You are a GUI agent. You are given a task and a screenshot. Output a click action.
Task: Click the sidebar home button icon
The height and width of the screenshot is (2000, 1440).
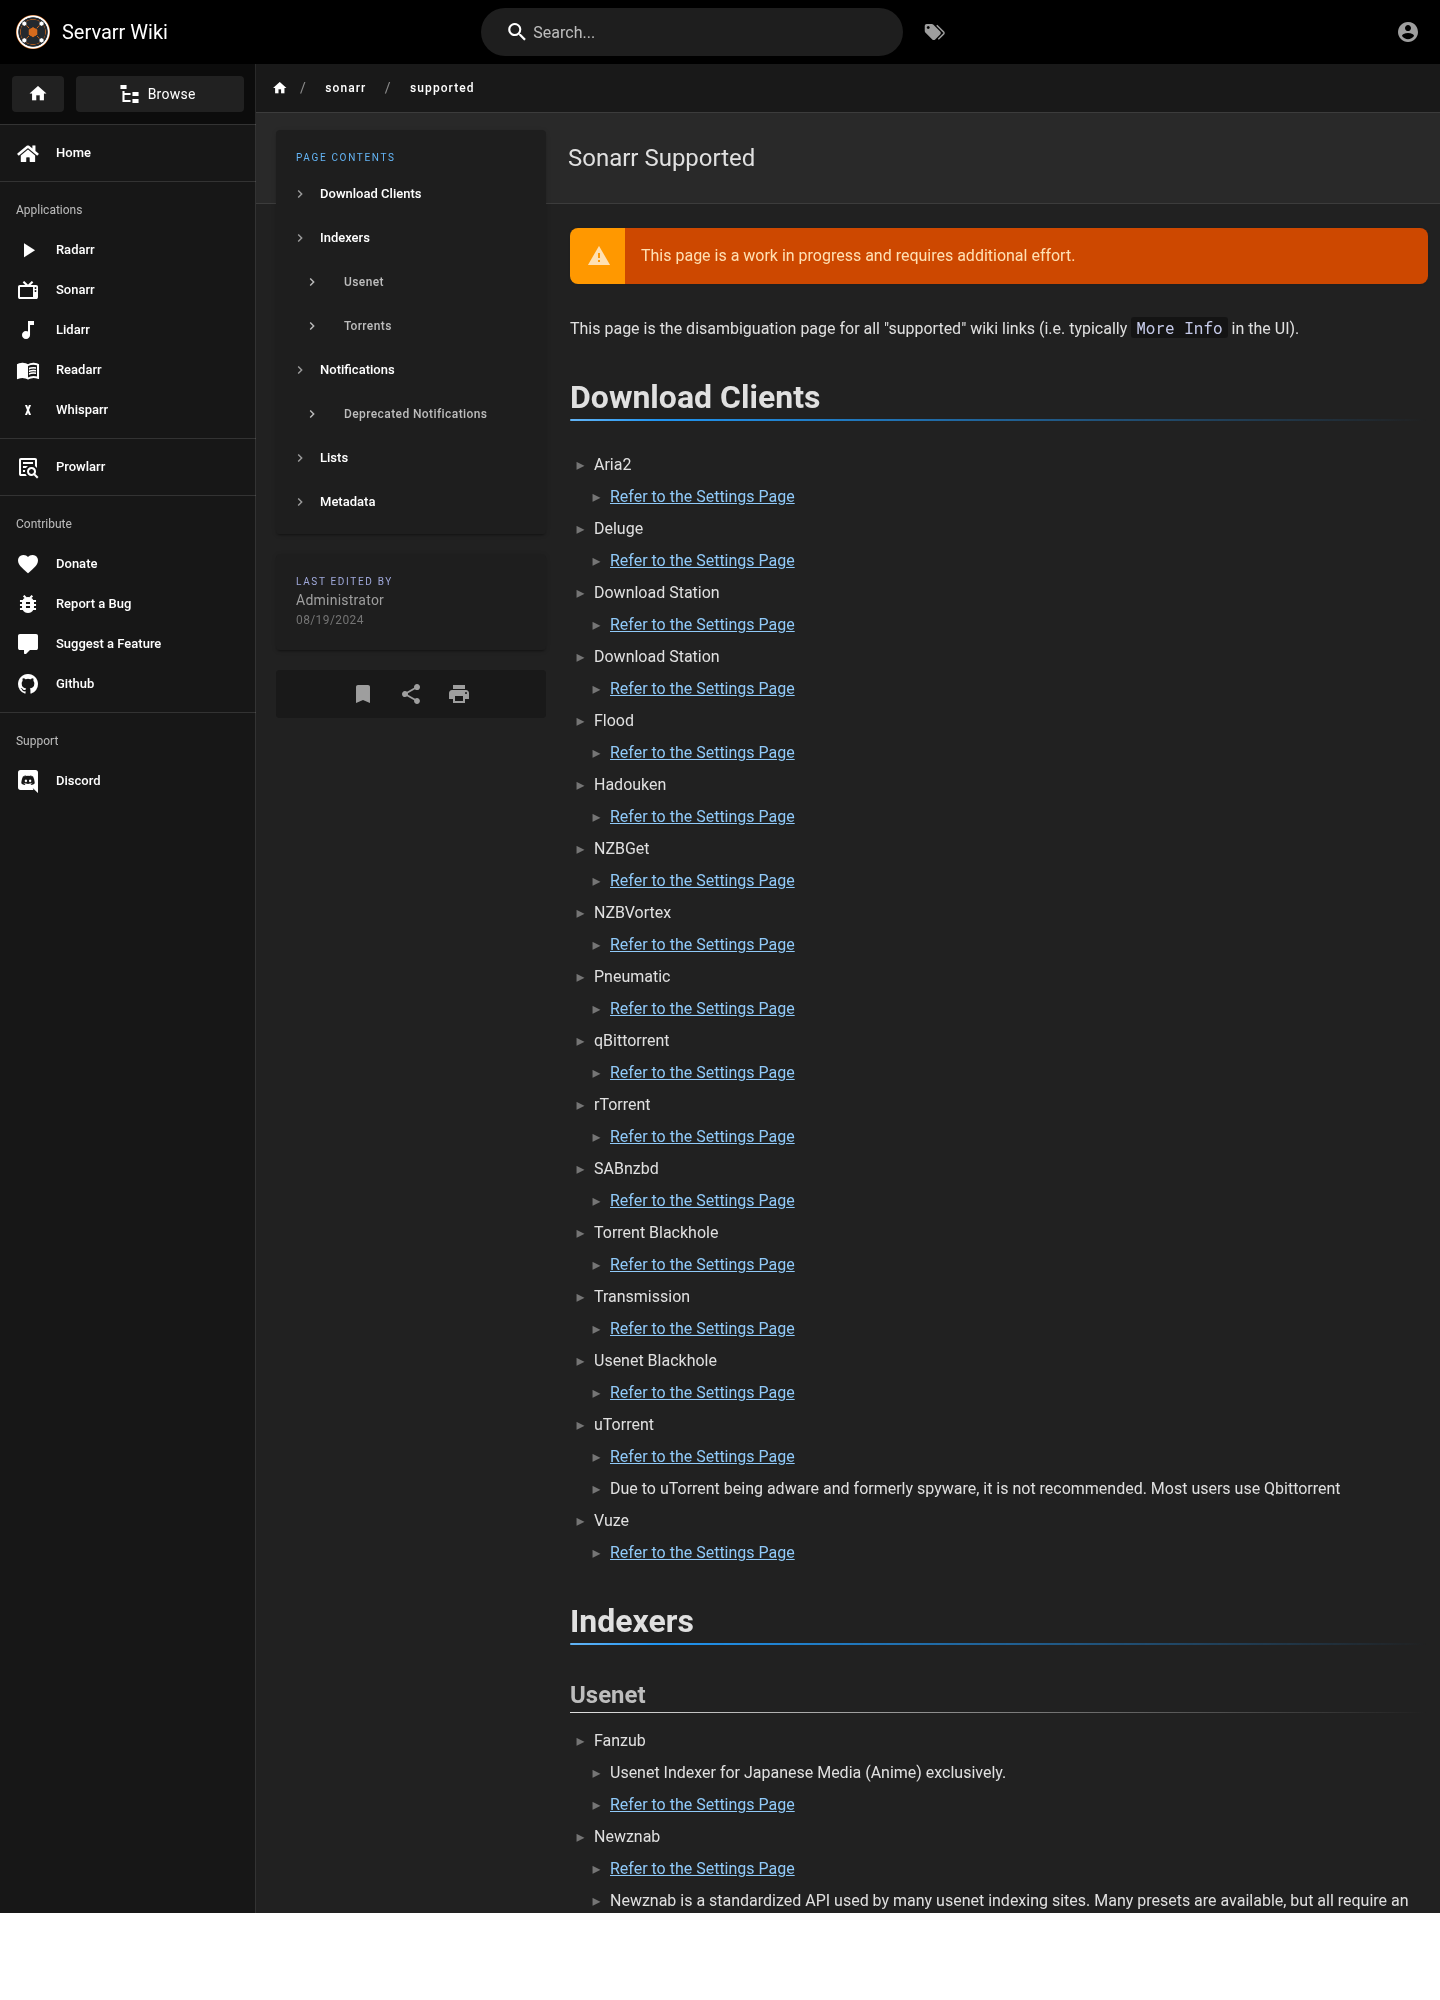38,94
